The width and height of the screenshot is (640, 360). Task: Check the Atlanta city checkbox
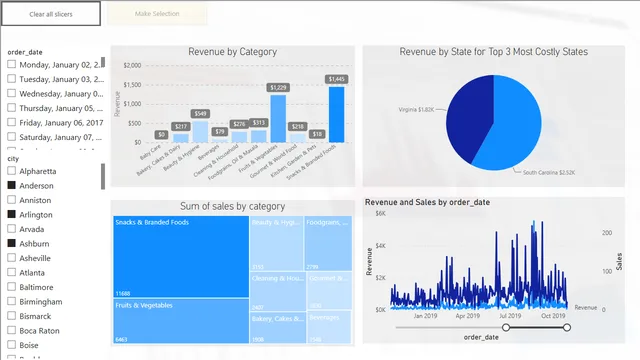pos(11,272)
